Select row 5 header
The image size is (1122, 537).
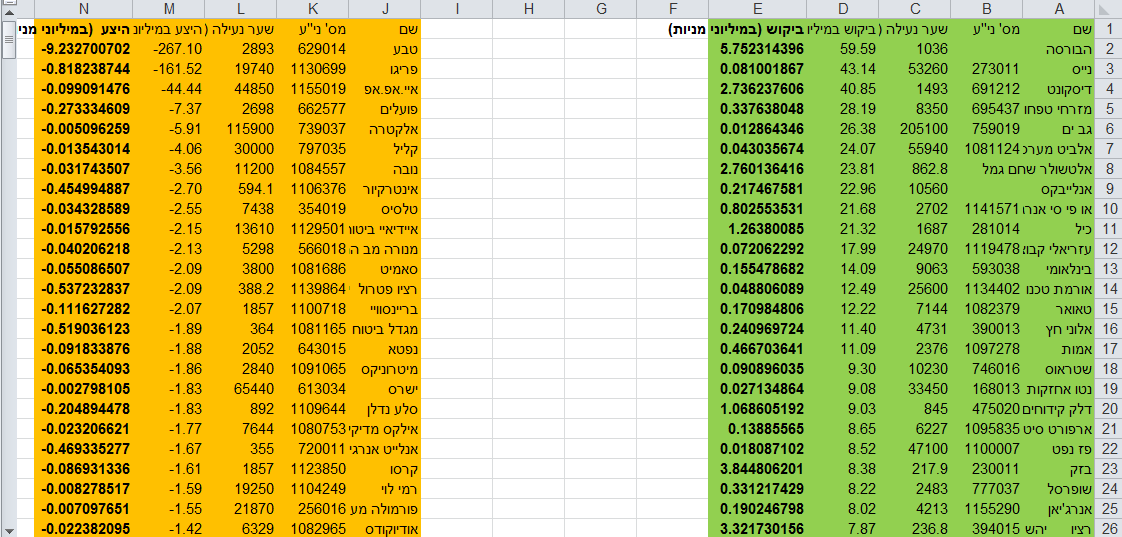1108,110
